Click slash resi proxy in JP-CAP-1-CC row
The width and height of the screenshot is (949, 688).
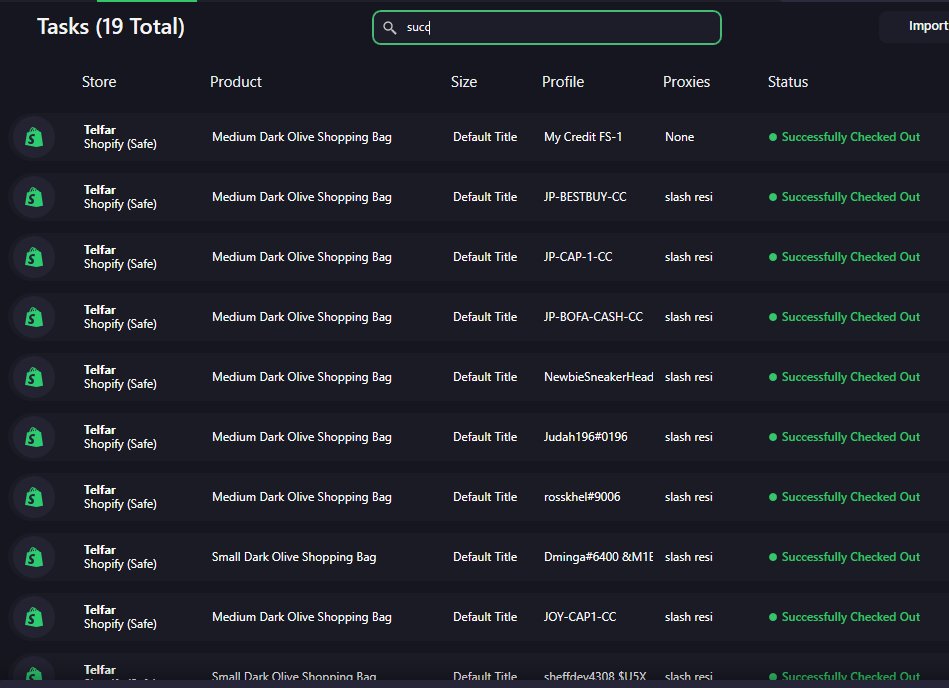[x=689, y=257]
